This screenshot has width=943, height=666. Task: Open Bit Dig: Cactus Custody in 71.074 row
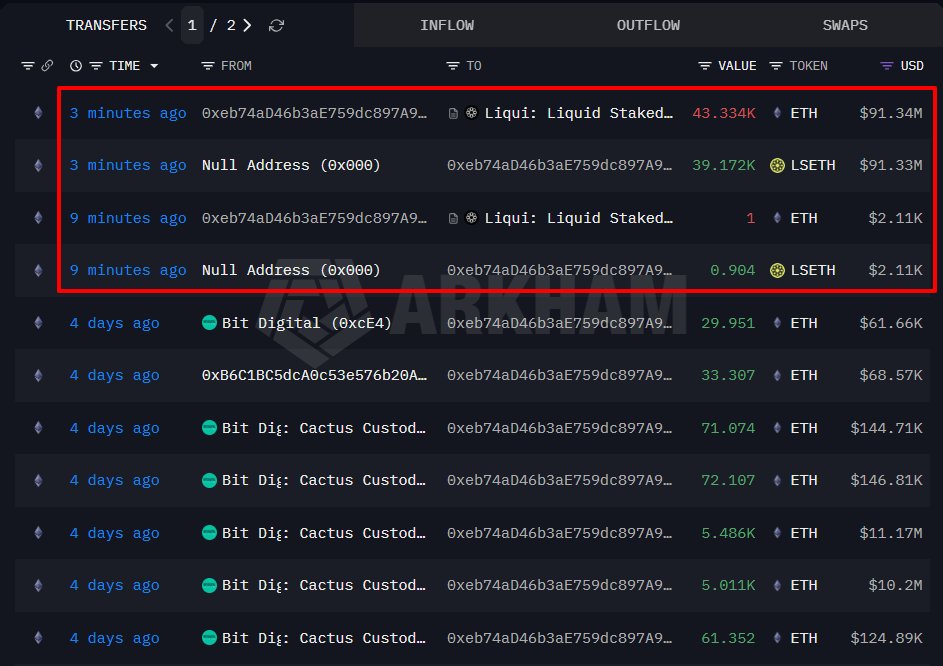tap(324, 428)
